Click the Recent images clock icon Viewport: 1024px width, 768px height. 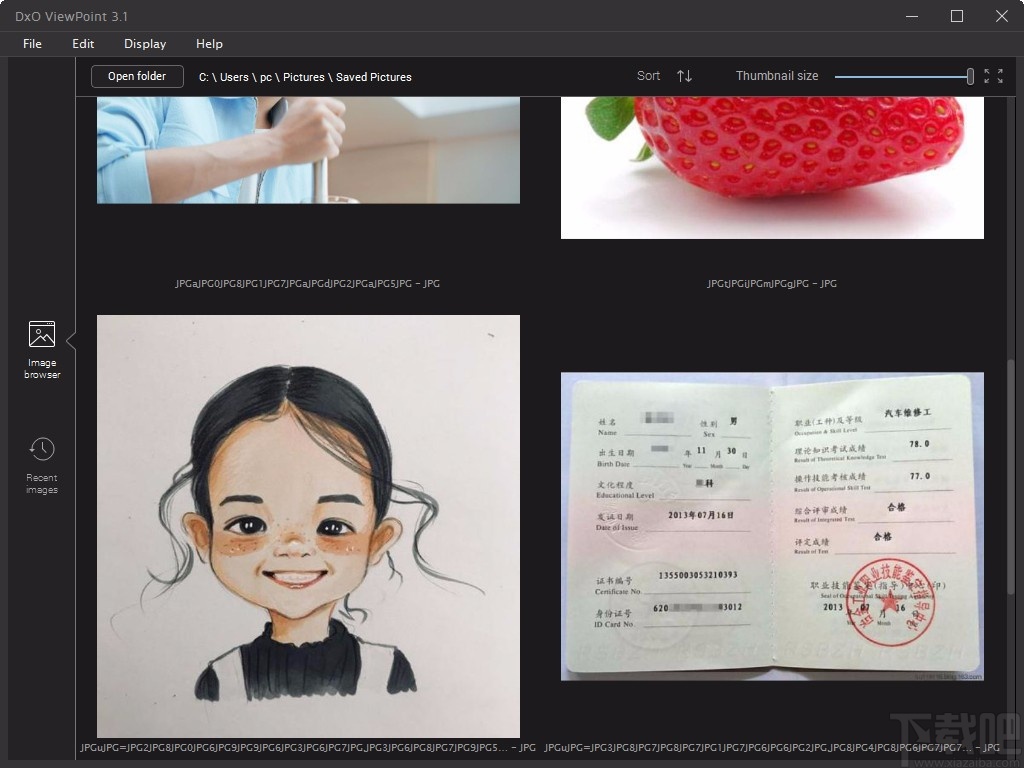pos(41,447)
